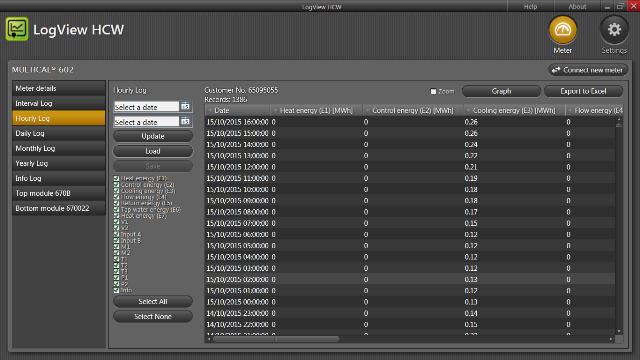Click the LogView HCW logo icon

tap(17, 29)
